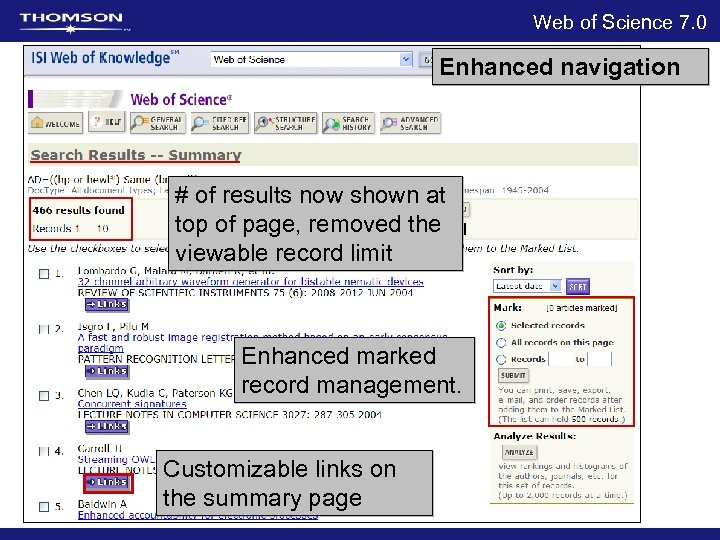Click the 'Search Results -- Summary' heading
Image resolution: width=720 pixels, height=540 pixels.
[x=135, y=155]
